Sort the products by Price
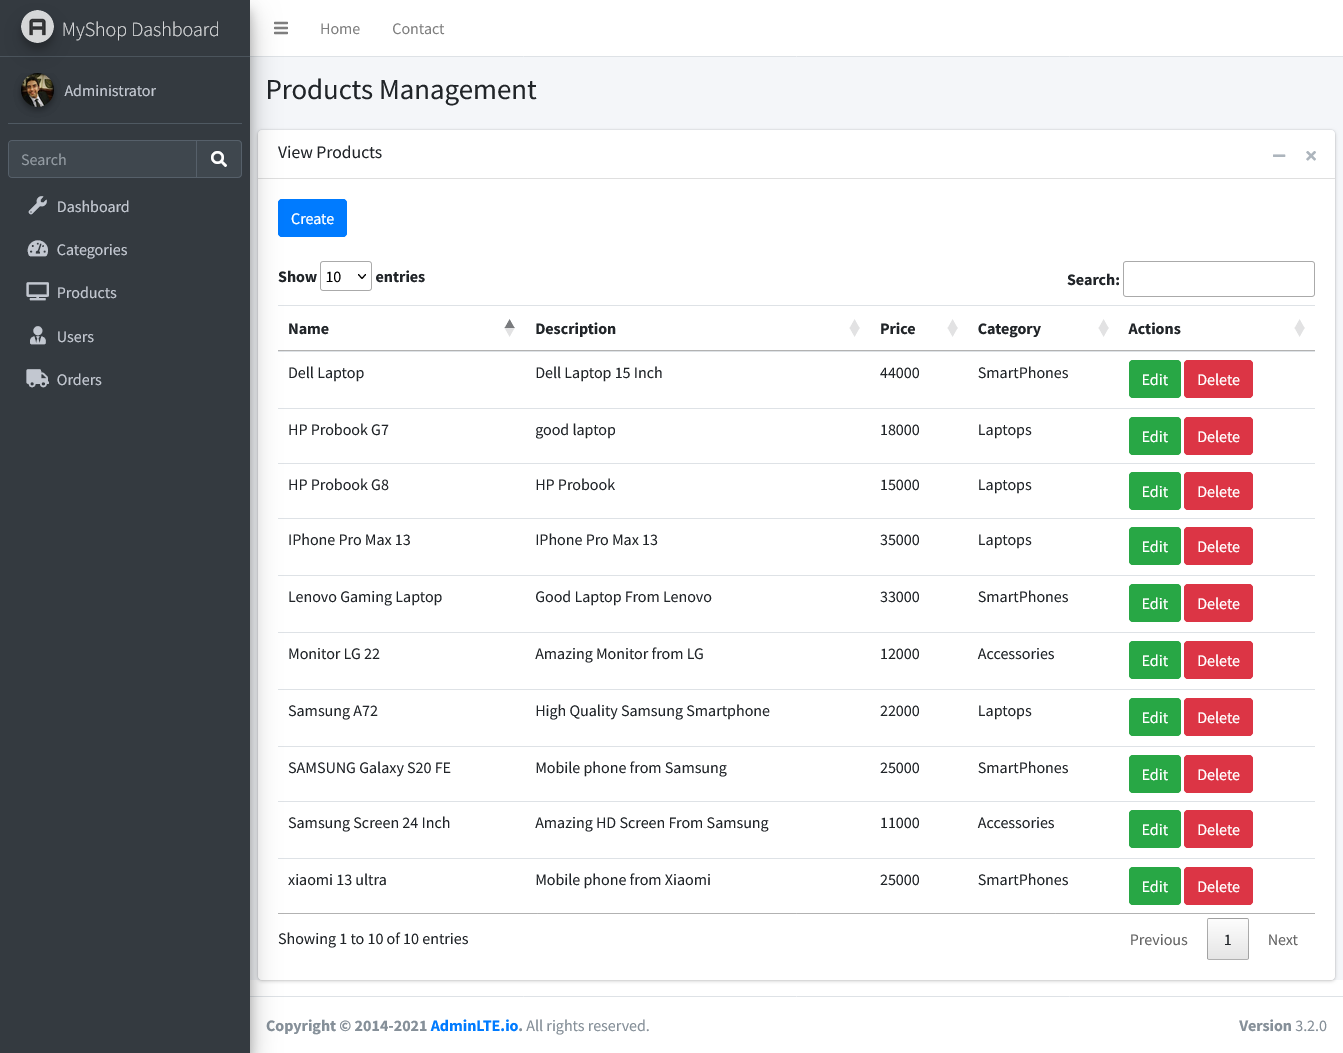 pos(897,329)
